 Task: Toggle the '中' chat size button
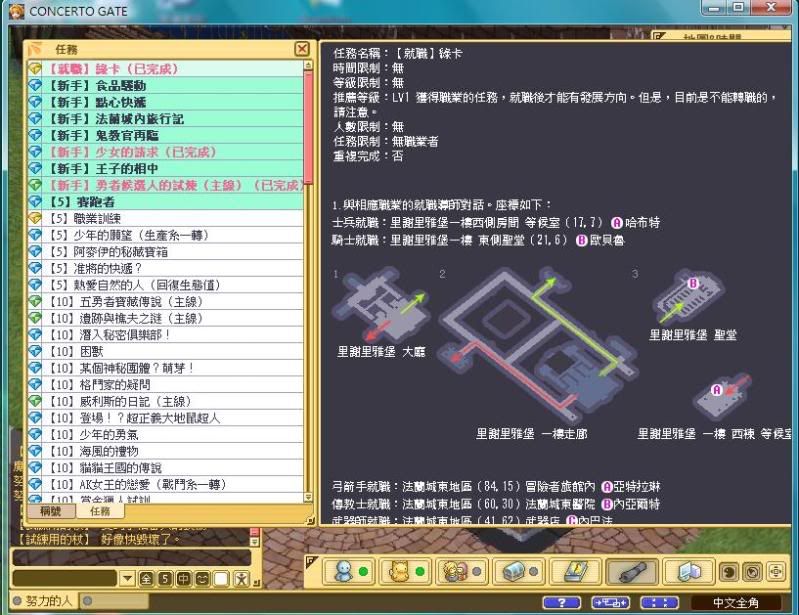click(x=182, y=579)
